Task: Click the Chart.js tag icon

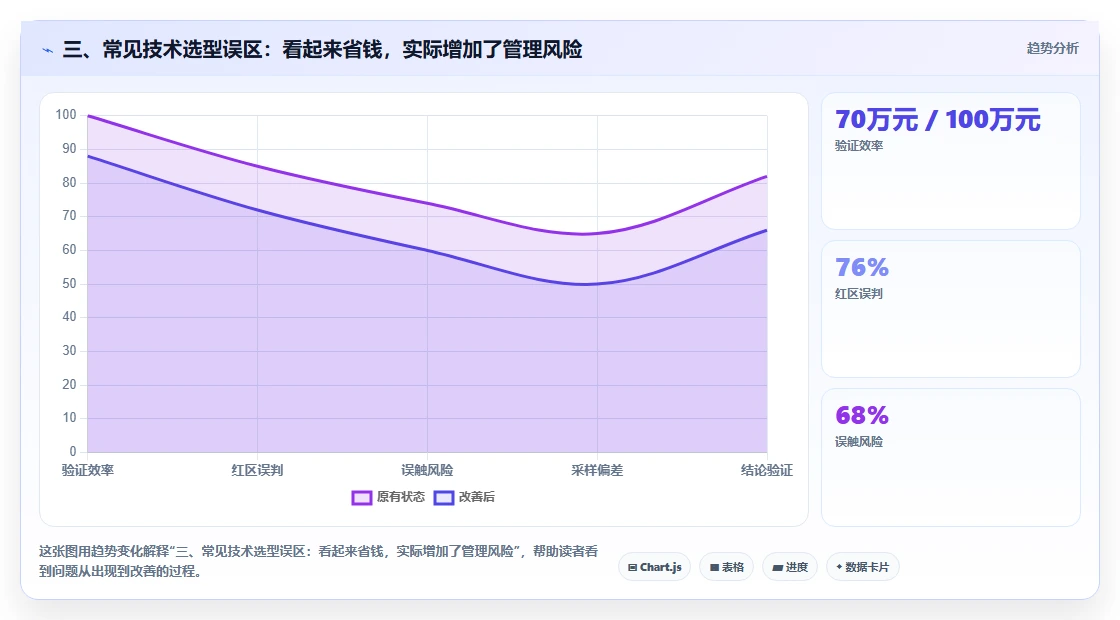Action: click(632, 567)
